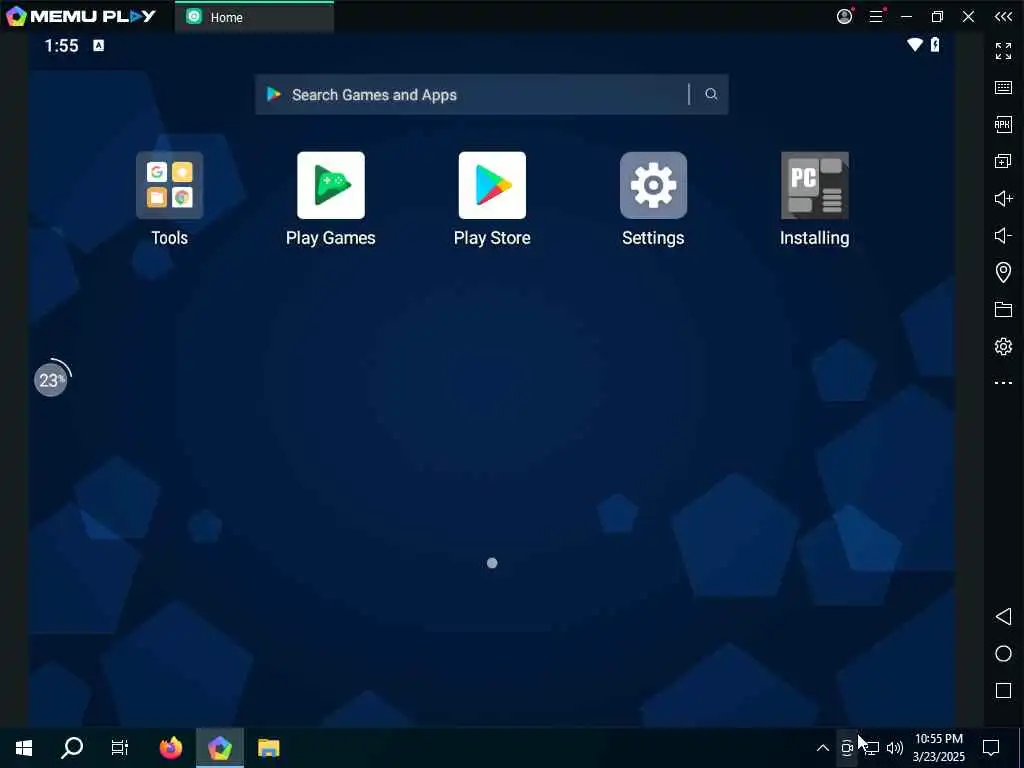Click the Meet Now tray icon
The image size is (1024, 768).
point(847,748)
